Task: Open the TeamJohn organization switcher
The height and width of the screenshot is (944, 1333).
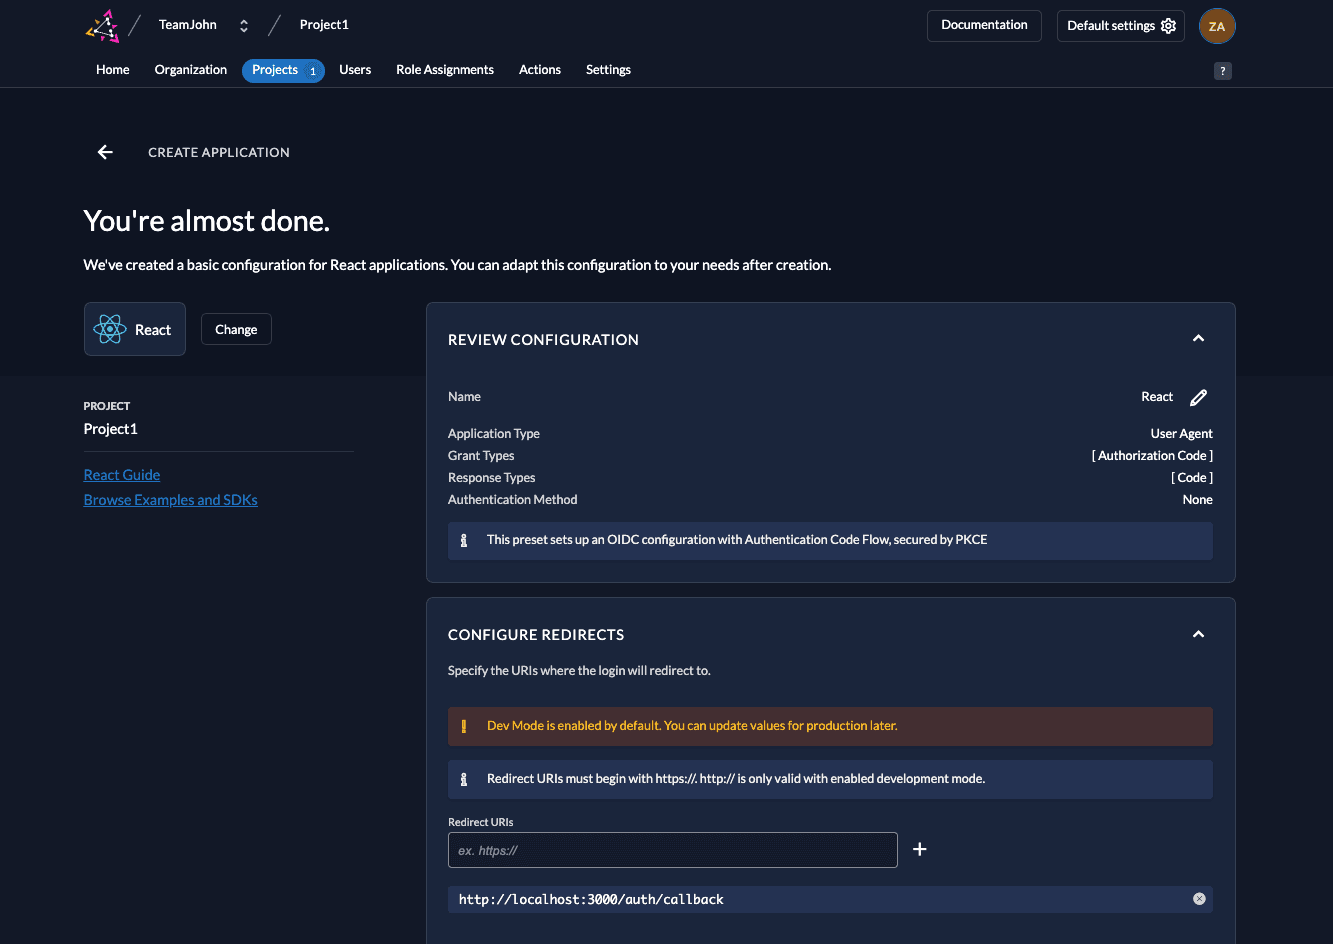Action: point(243,24)
